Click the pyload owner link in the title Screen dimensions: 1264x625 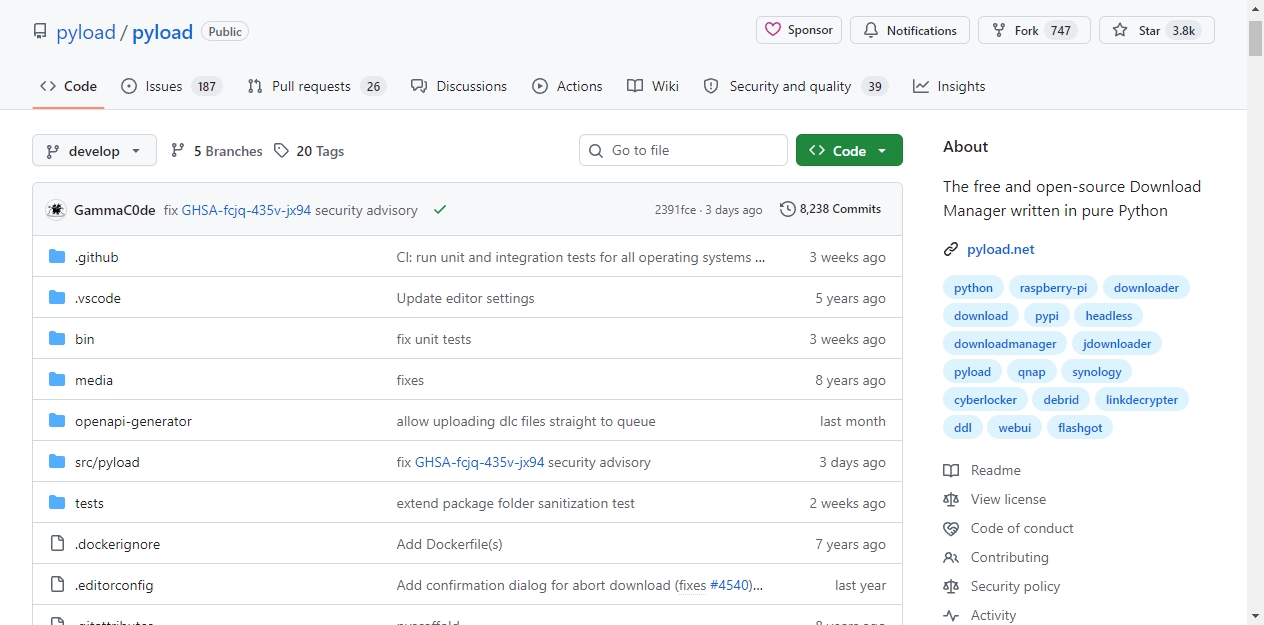[86, 32]
